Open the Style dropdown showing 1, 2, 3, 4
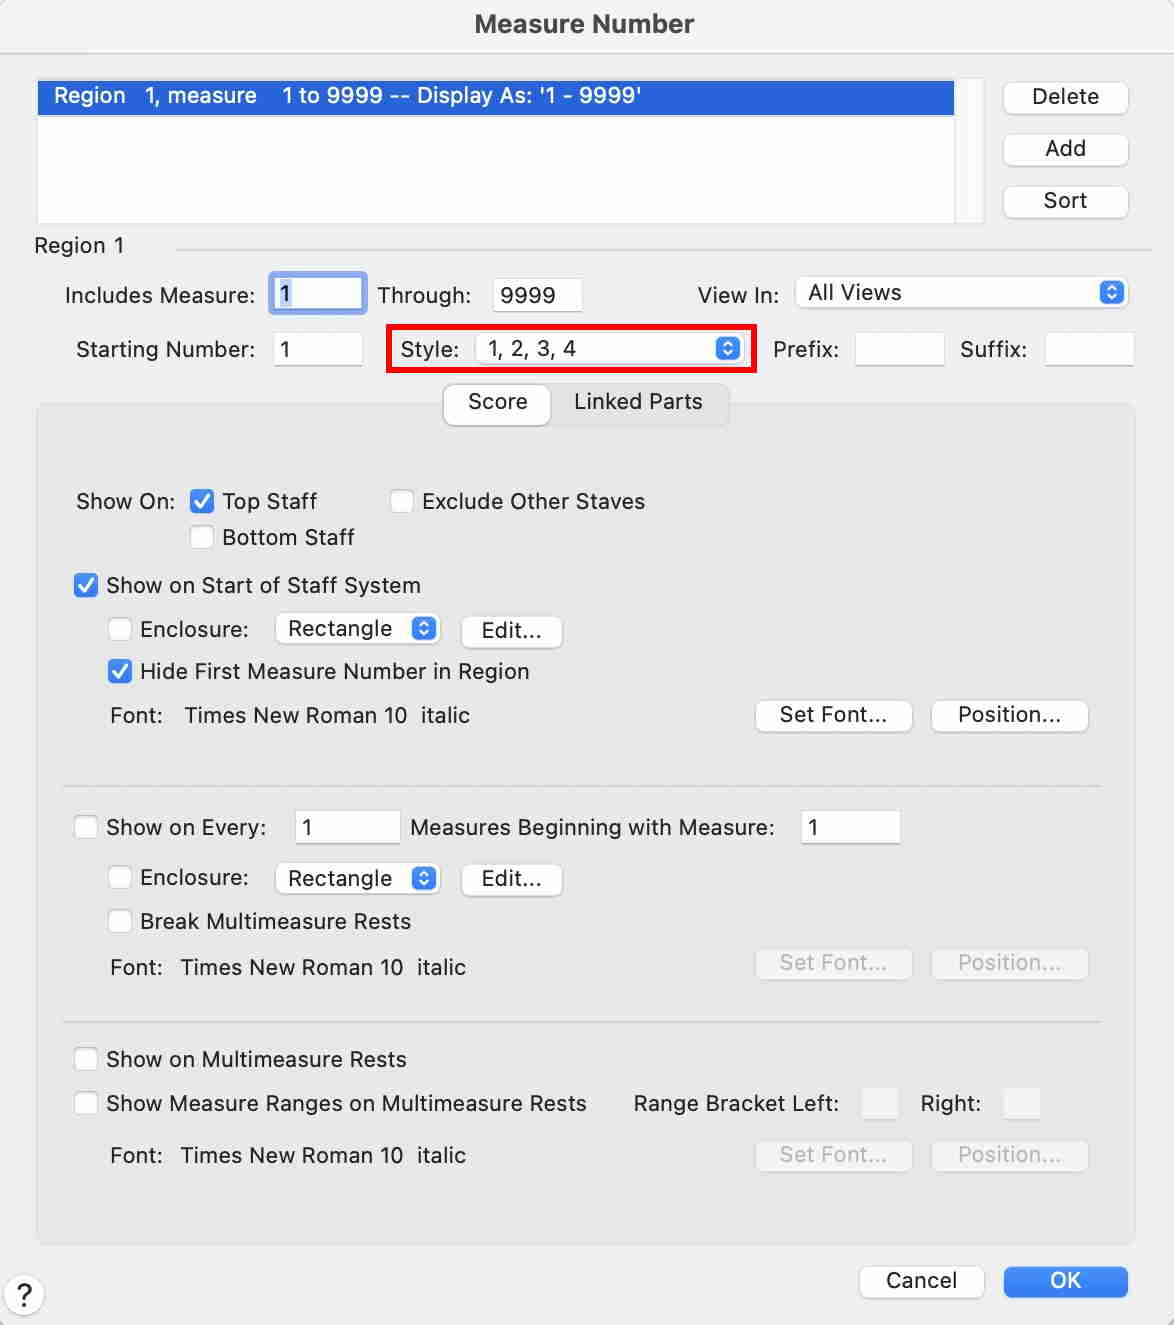 coord(612,349)
